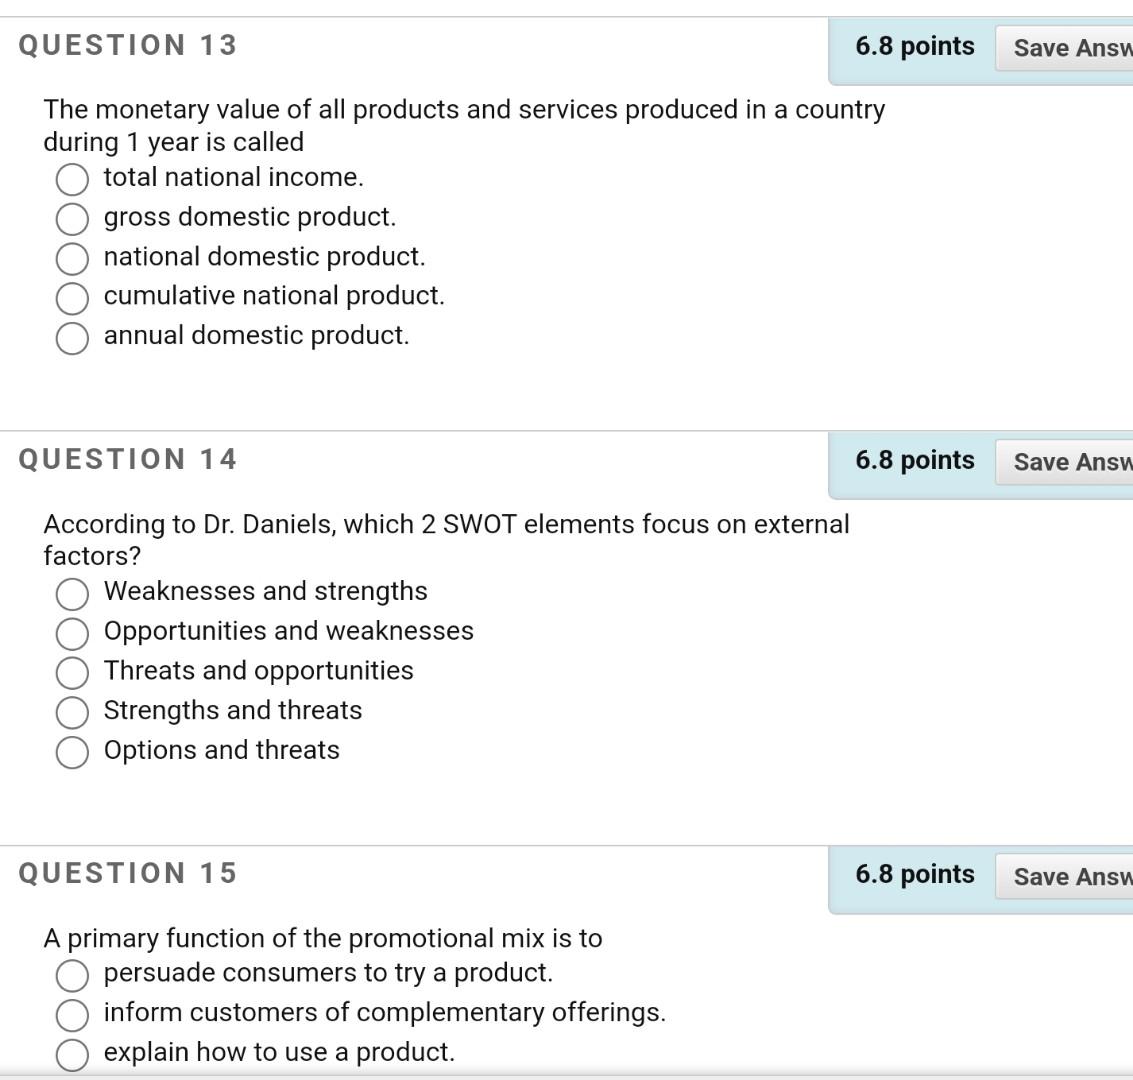Select the 'annual domestic product.' answer option
Image resolution: width=1133 pixels, height=1080 pixels.
pos(71,337)
